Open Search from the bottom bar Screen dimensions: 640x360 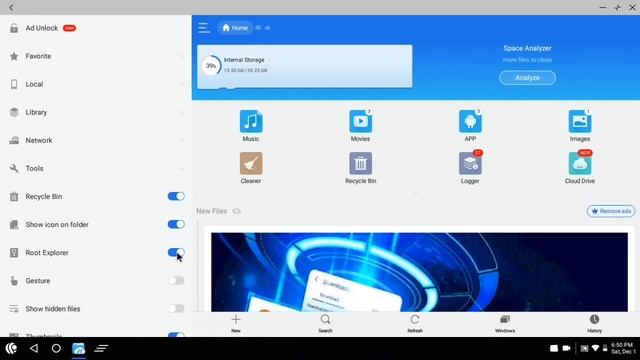[x=325, y=324]
